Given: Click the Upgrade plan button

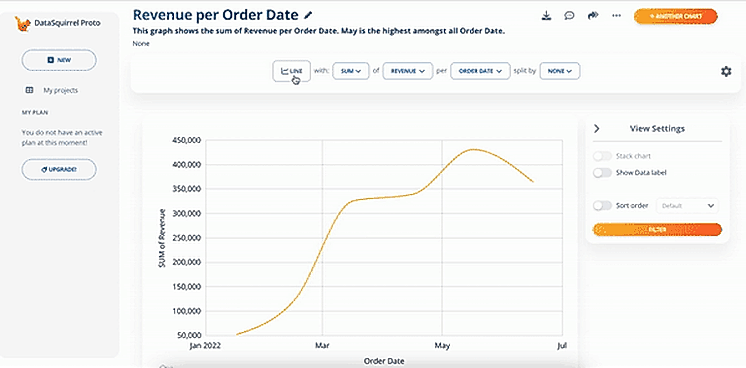Looking at the screenshot, I should click(59, 169).
